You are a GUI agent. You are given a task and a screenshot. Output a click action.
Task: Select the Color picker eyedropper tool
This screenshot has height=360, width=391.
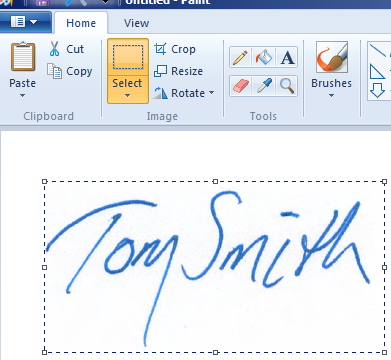tap(264, 86)
